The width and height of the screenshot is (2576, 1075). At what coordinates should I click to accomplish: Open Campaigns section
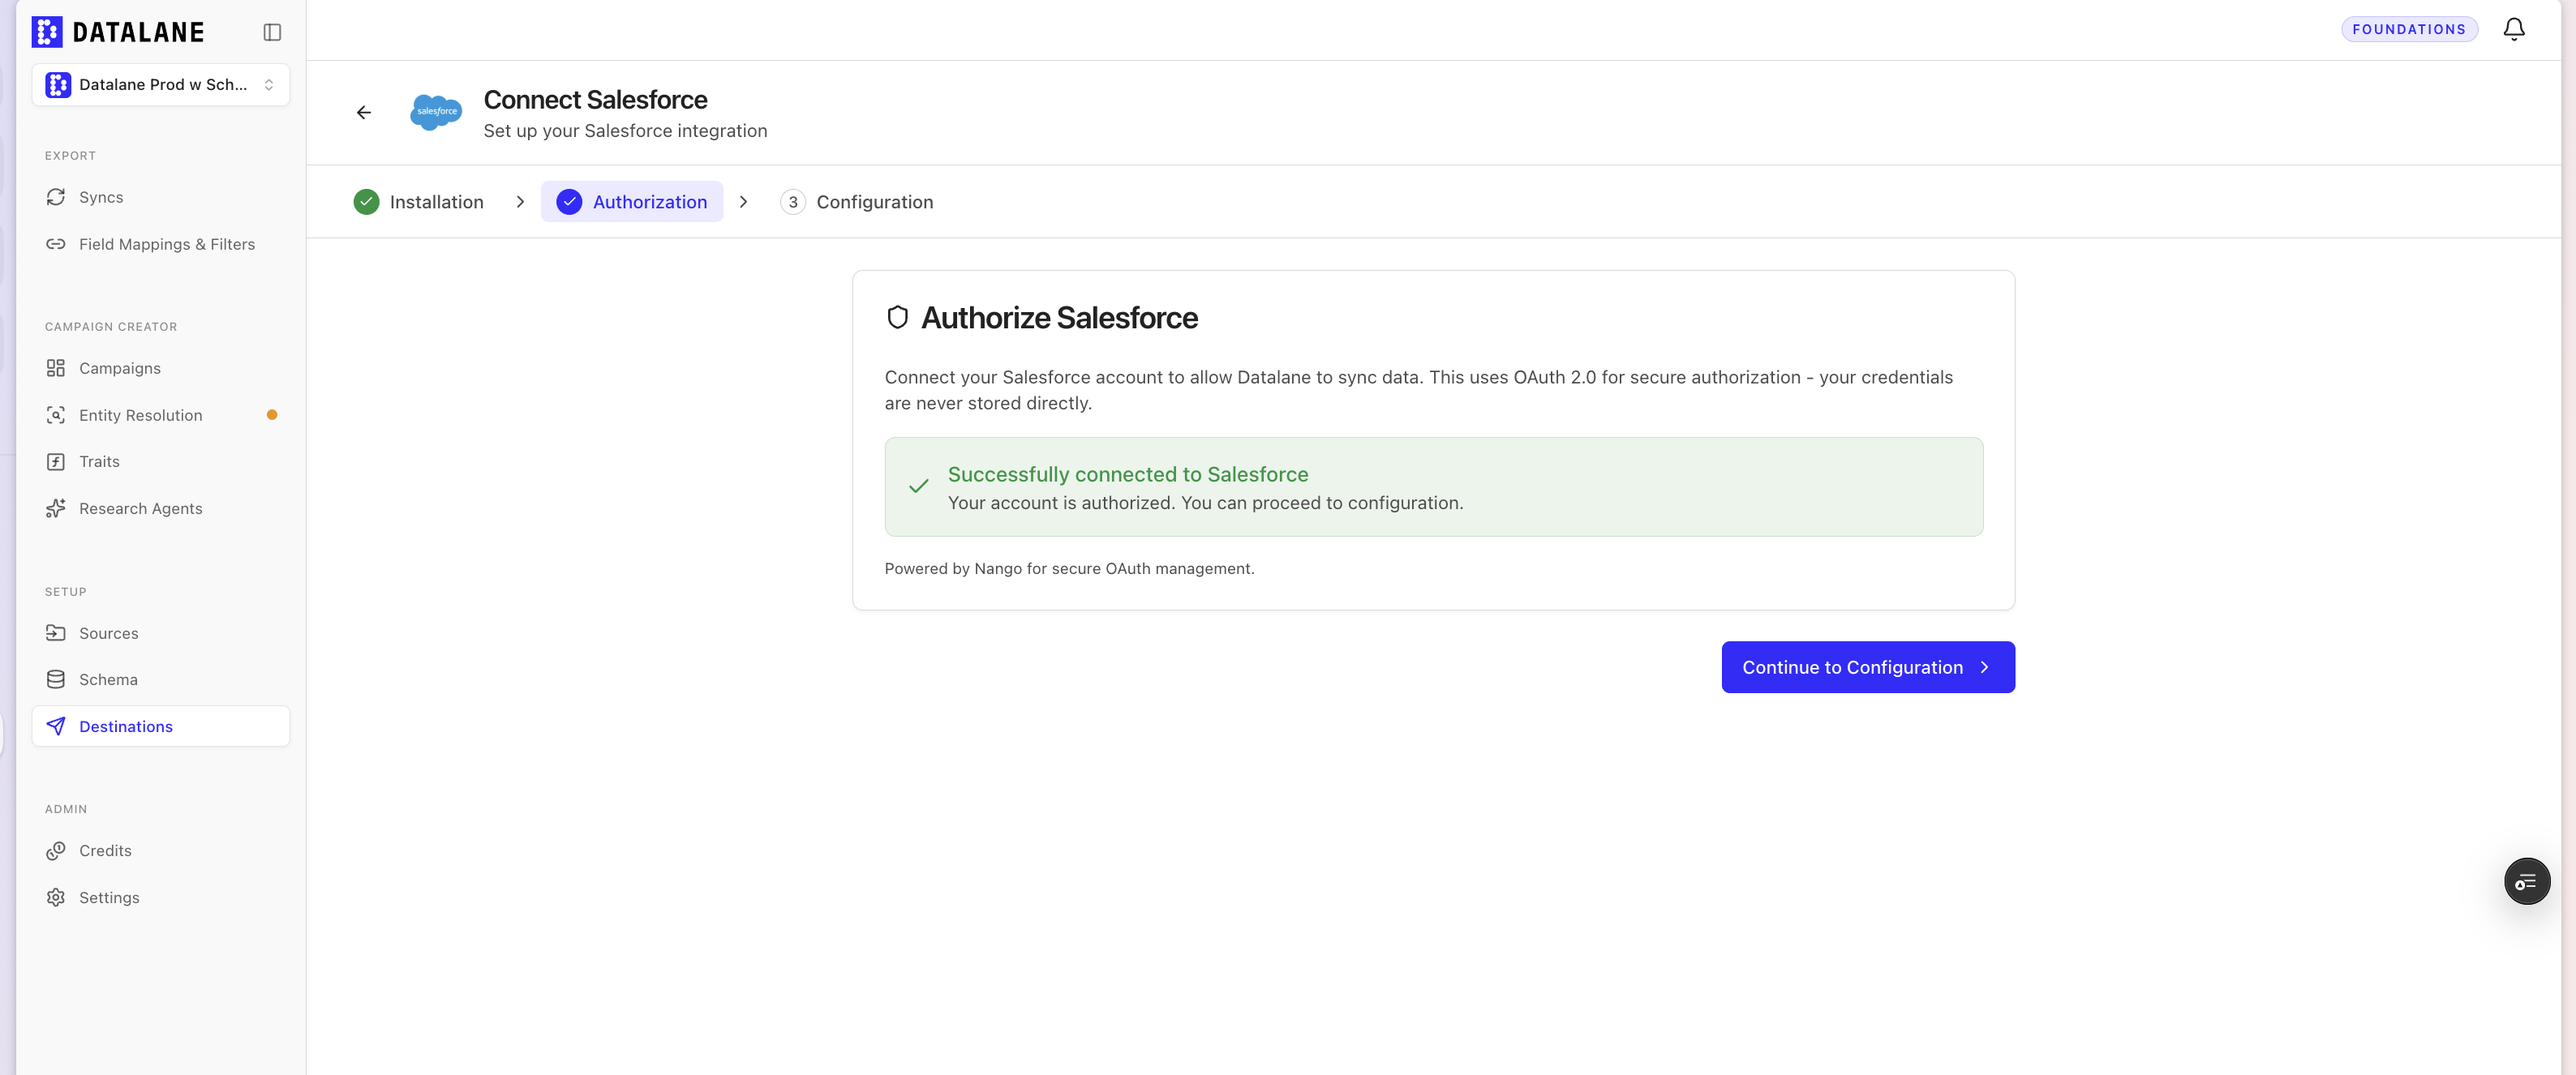[x=161, y=368]
